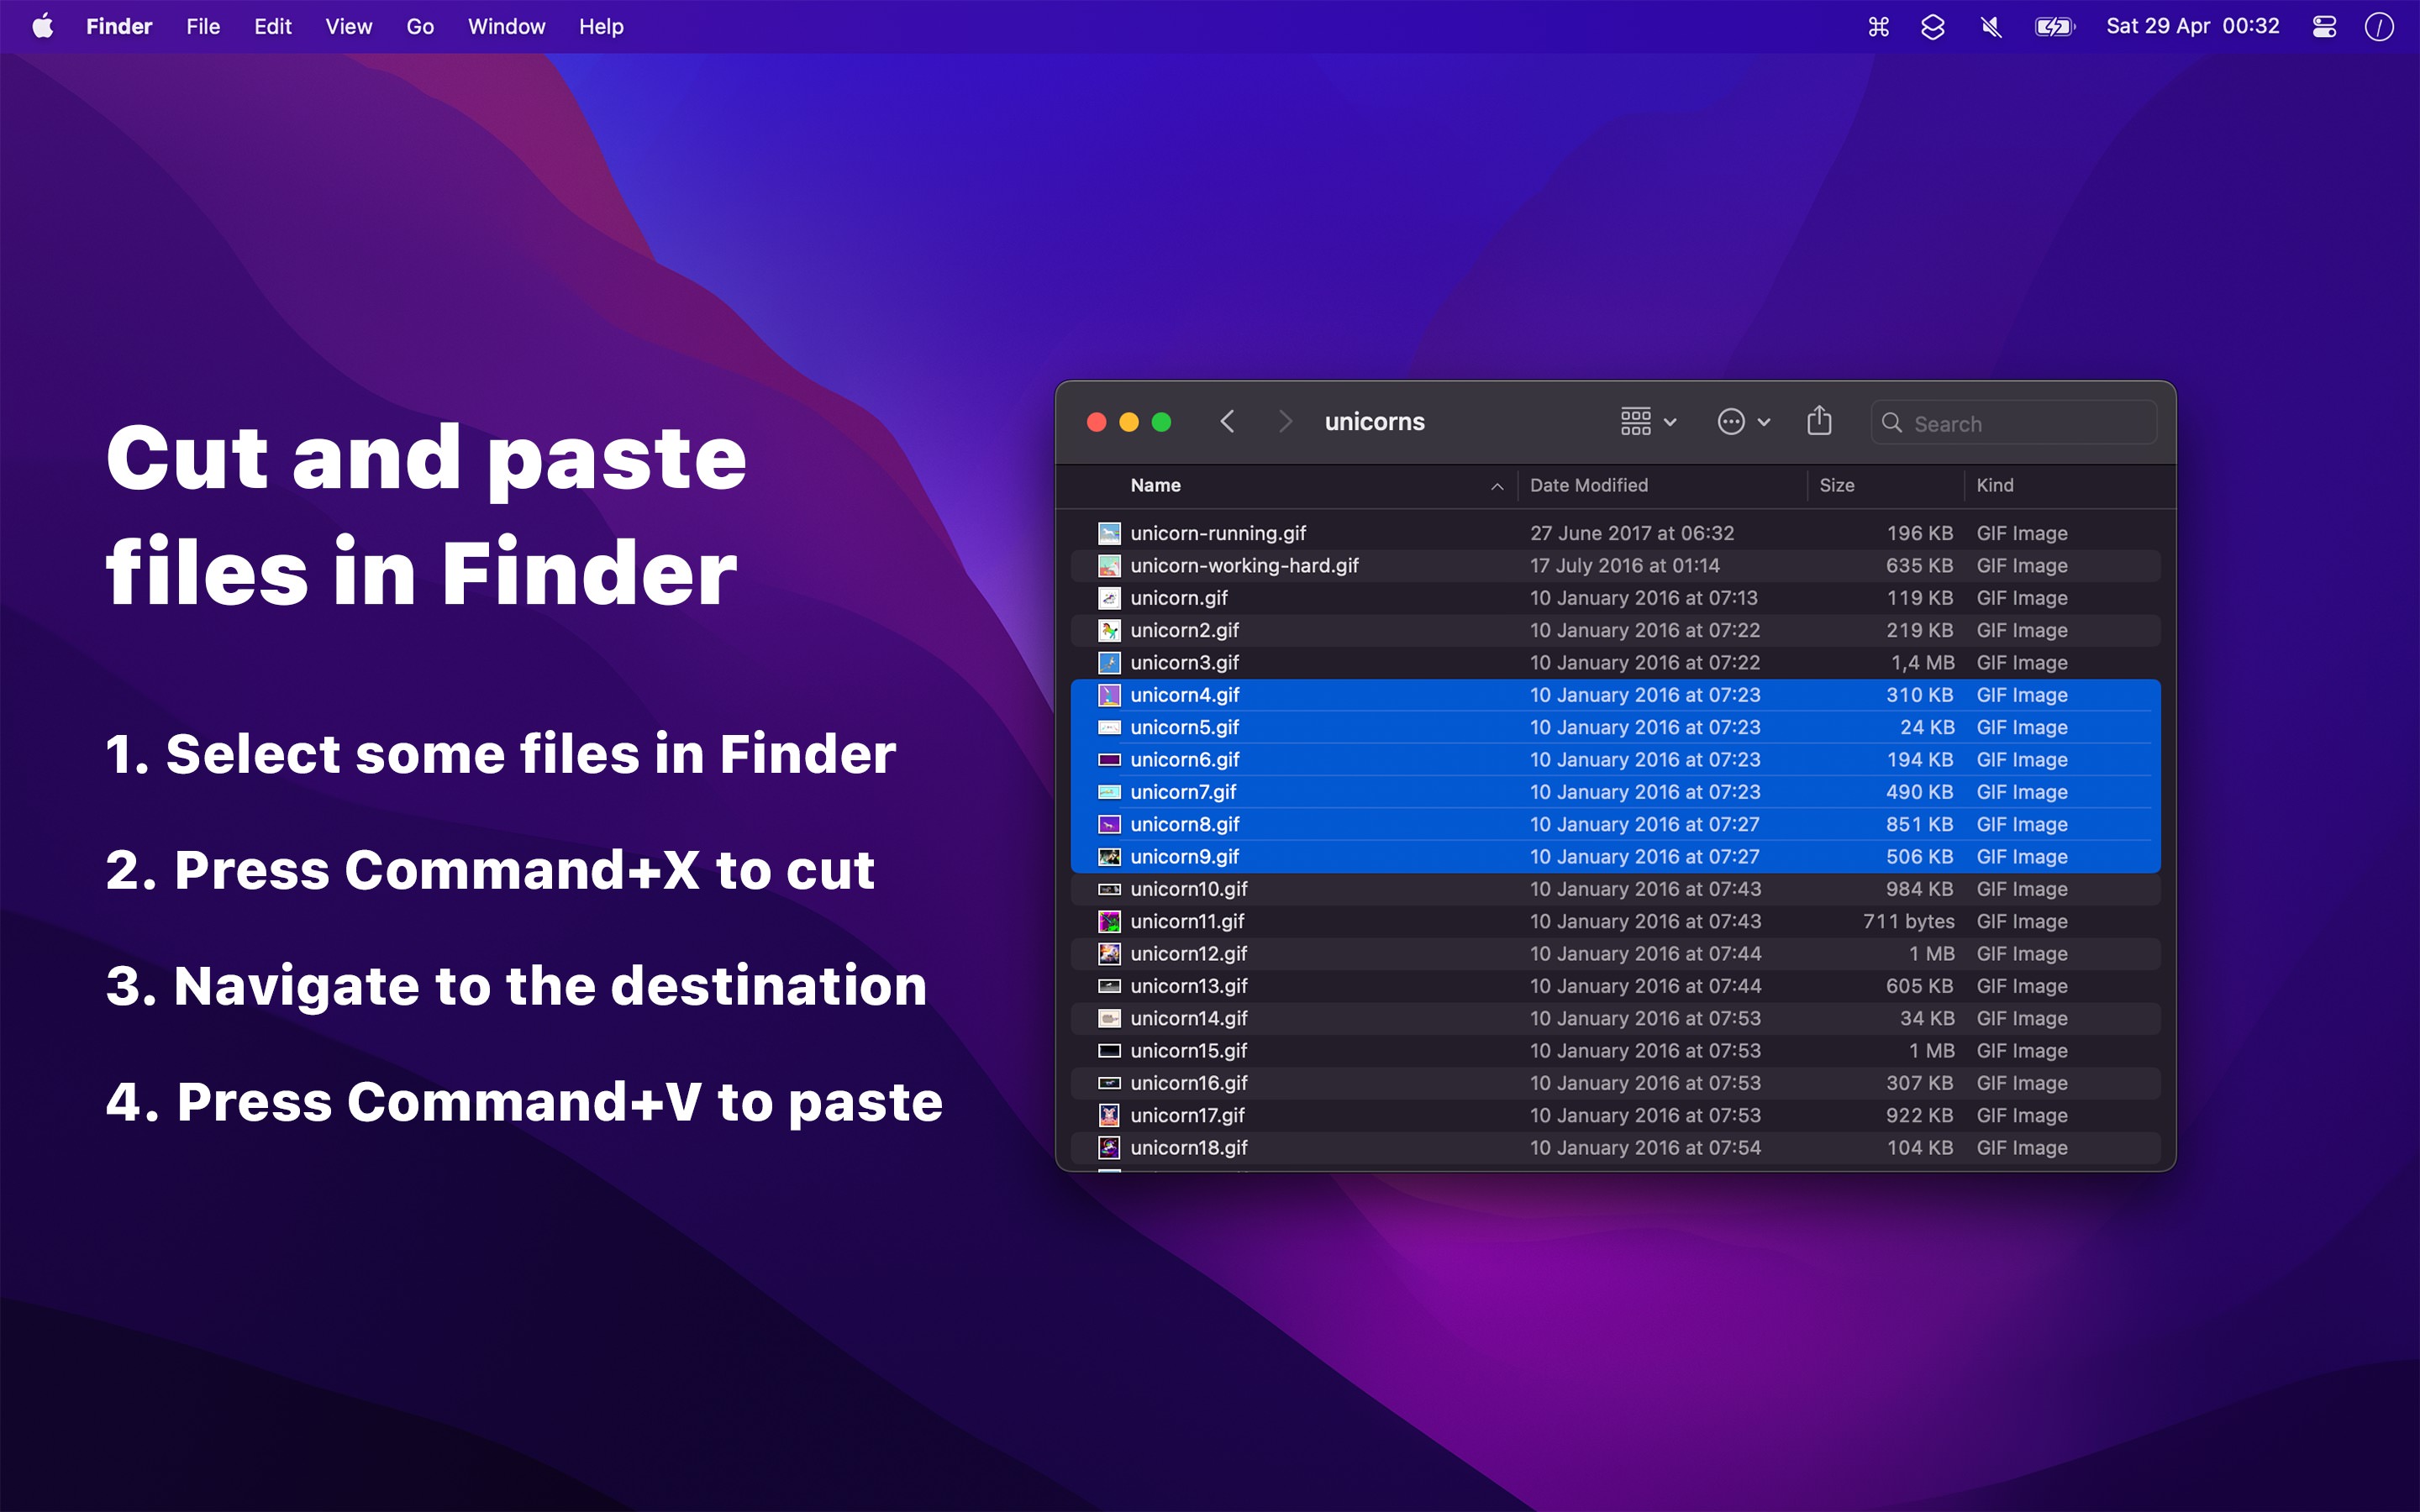Click the Date Modified column header
The width and height of the screenshot is (2420, 1512).
pos(1588,485)
